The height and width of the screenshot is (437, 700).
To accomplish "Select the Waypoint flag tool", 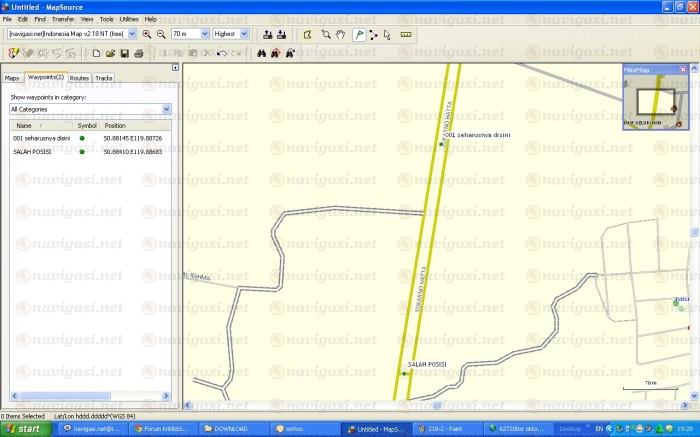I will click(358, 33).
